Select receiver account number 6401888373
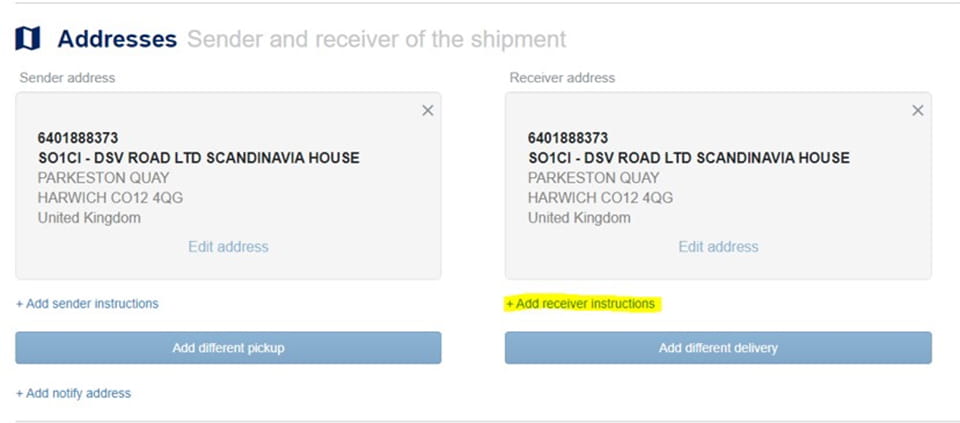Image resolution: width=960 pixels, height=423 pixels. point(568,138)
